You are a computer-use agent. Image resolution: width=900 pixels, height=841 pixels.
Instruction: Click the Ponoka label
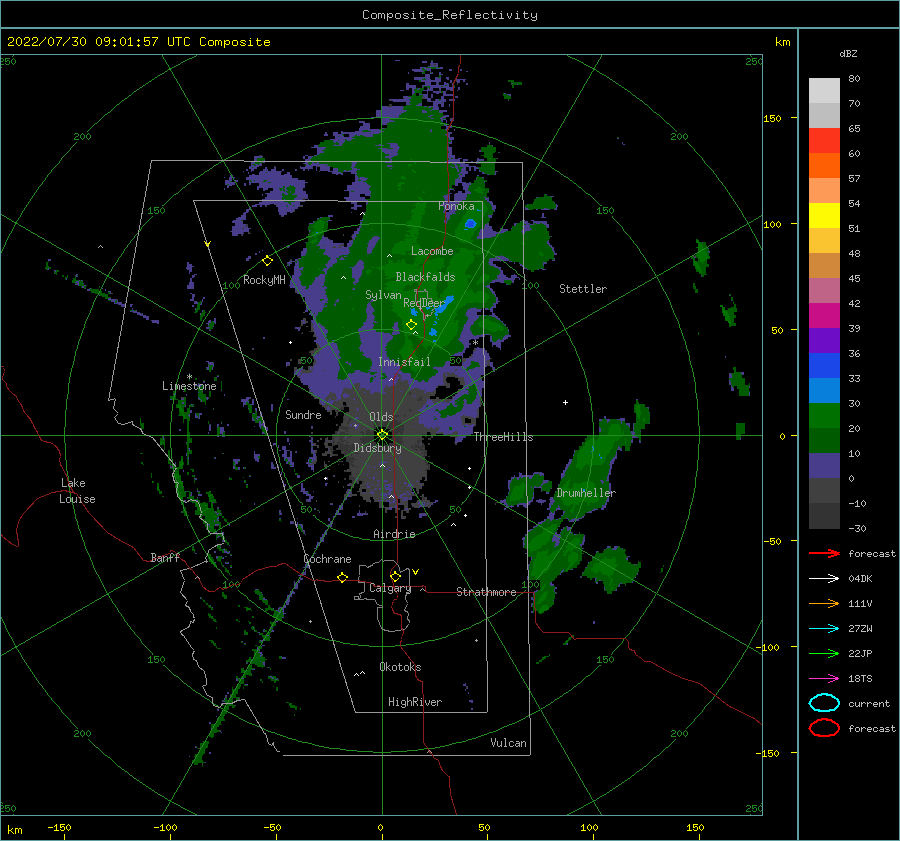[x=456, y=206]
